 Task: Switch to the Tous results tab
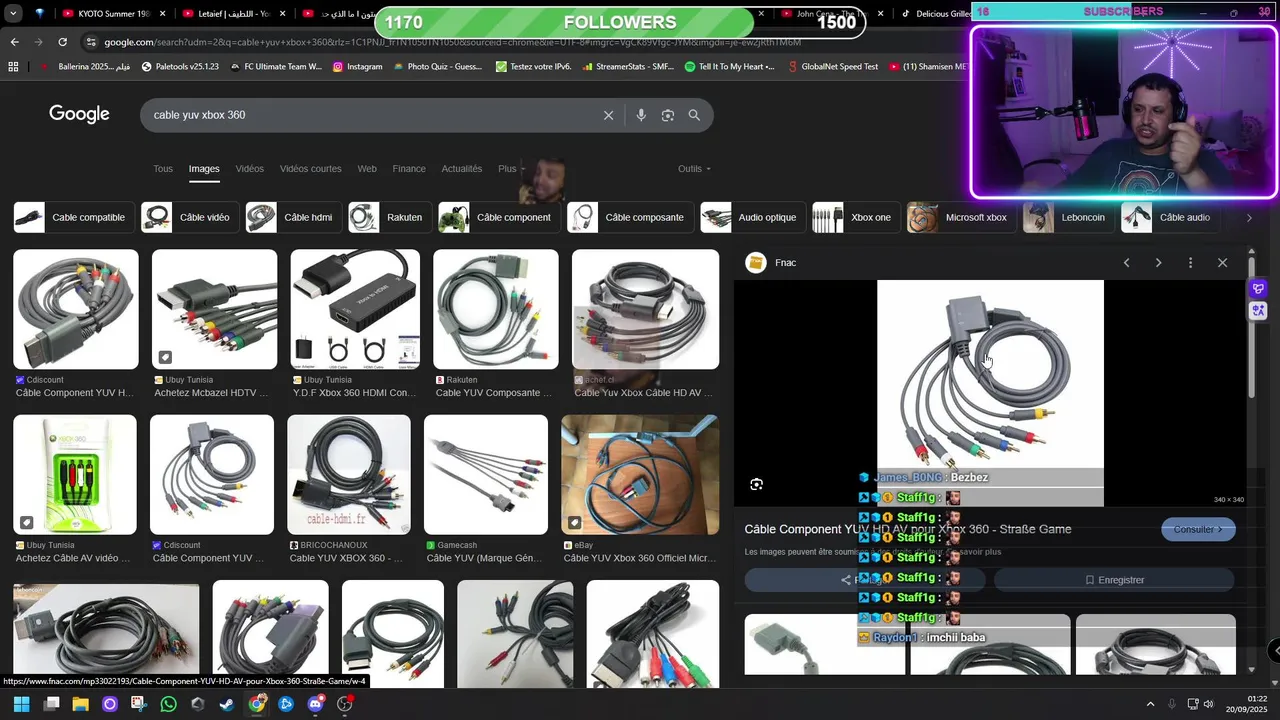pos(163,169)
